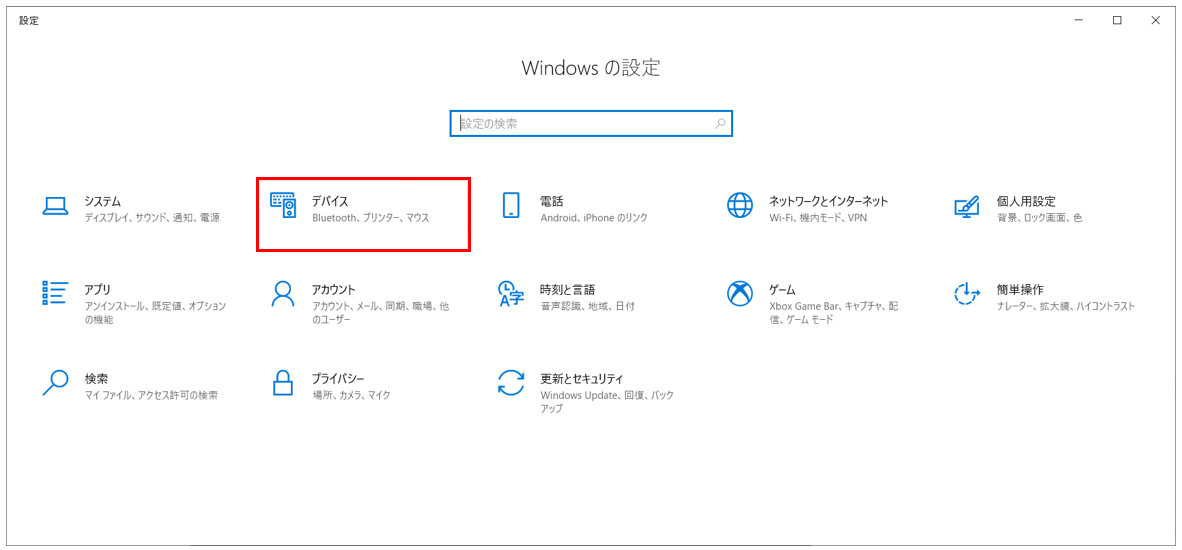Select the ネットワークとインターネット heading
The width and height of the screenshot is (1182, 550).
click(828, 201)
